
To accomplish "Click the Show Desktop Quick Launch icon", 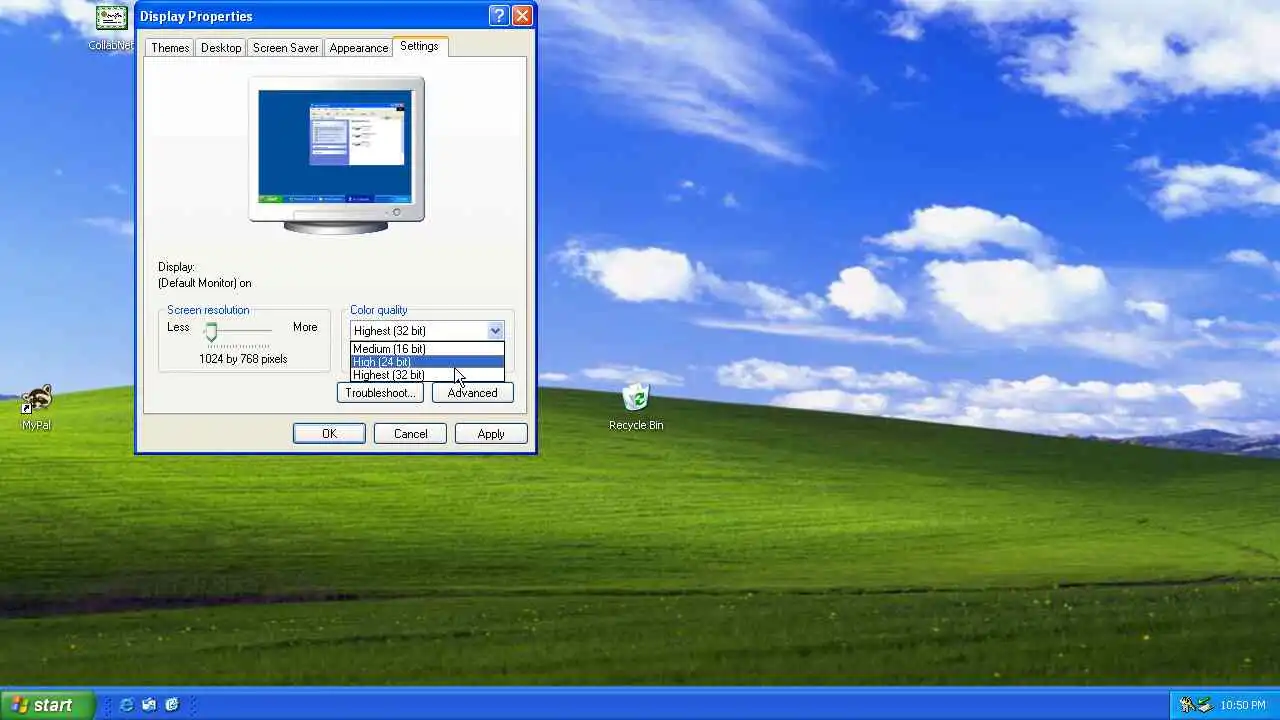I will tap(172, 705).
